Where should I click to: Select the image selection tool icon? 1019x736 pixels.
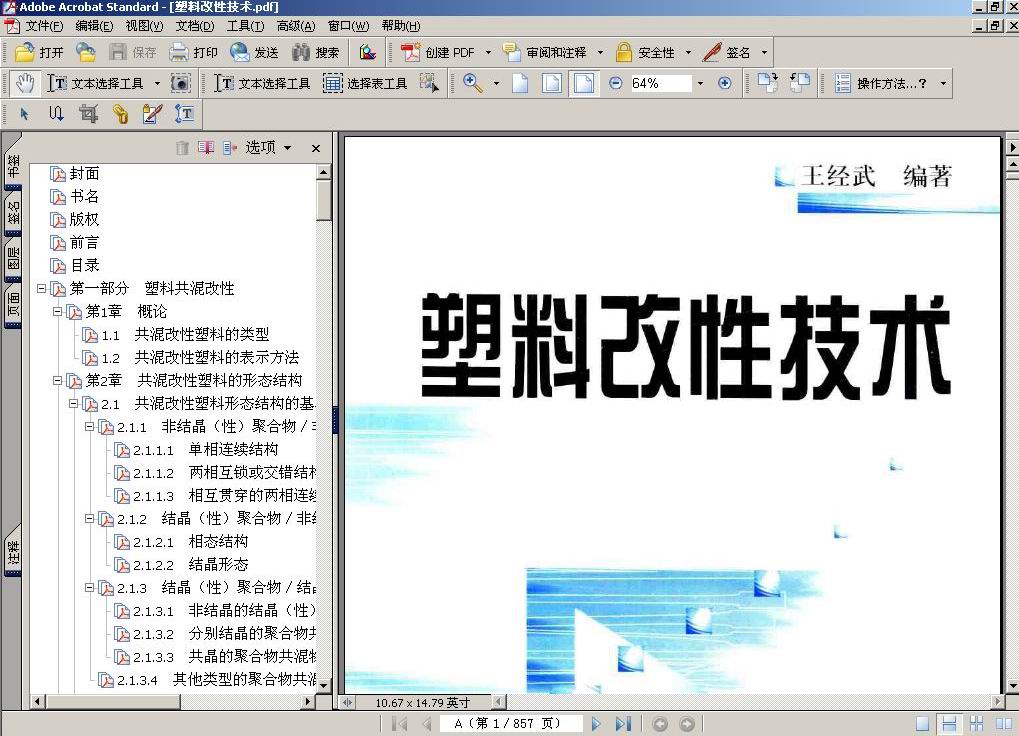(x=429, y=83)
